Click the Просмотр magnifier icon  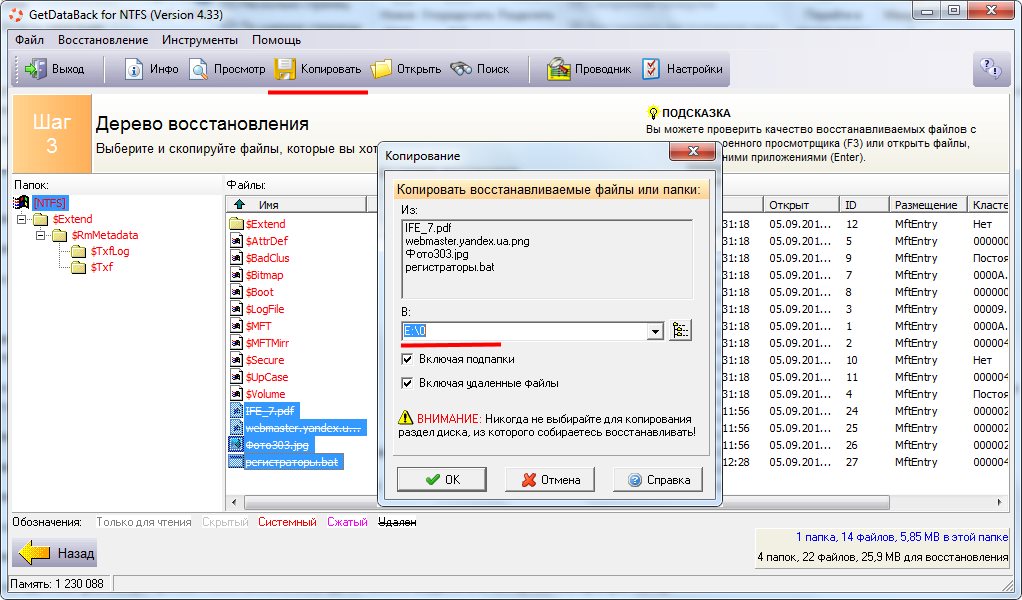click(x=199, y=69)
